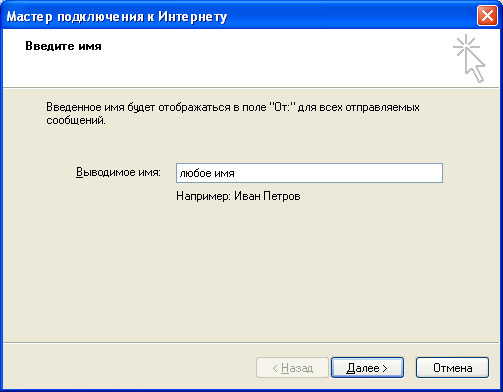Click the quoted "От:" text in description
503x392 pixels.
coord(282,107)
